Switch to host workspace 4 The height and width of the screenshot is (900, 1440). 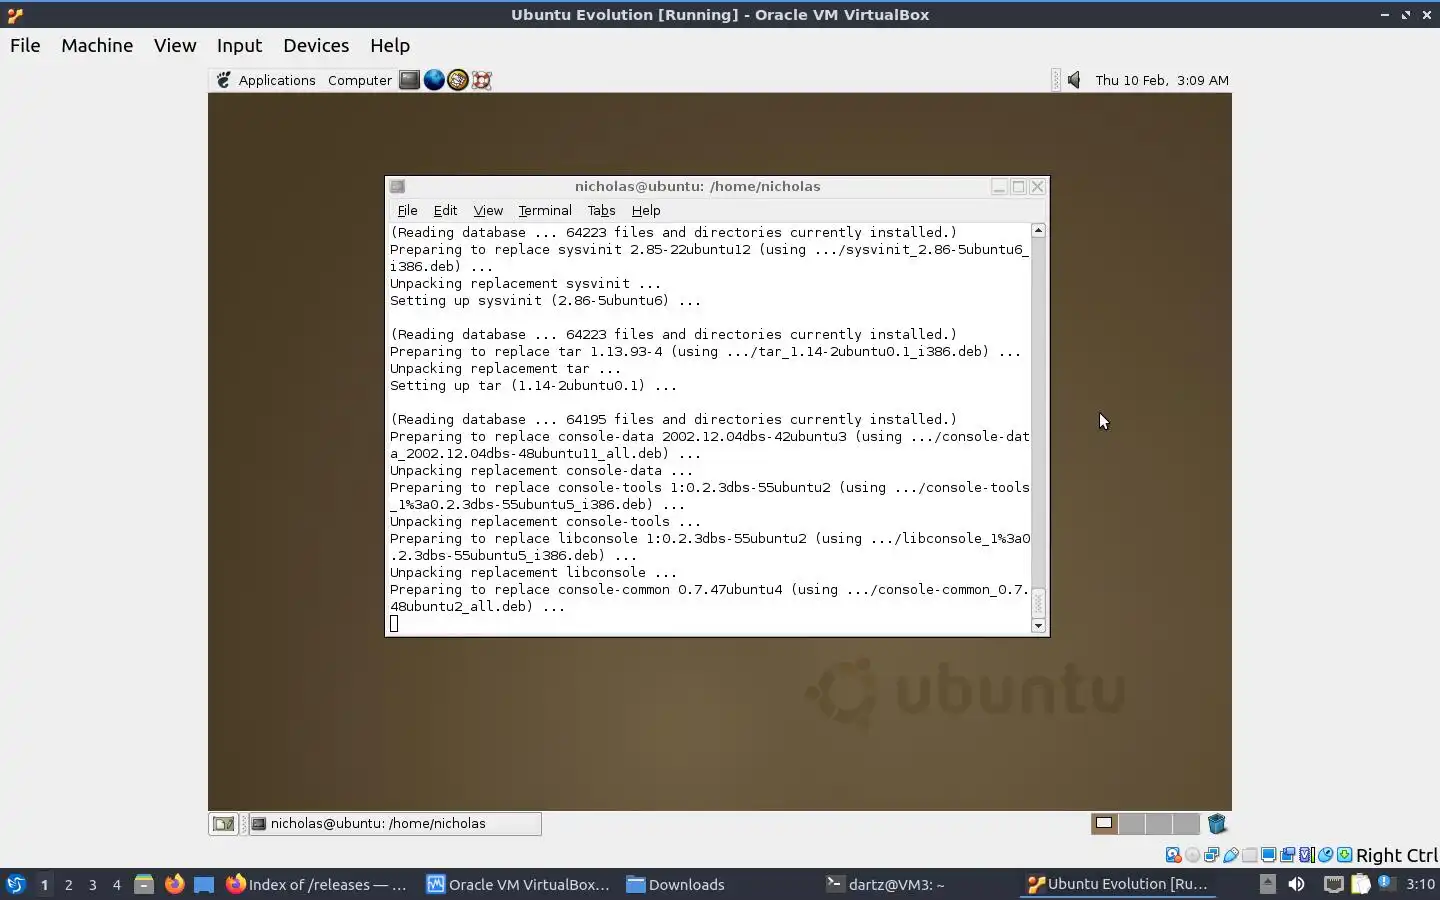pyautogui.click(x=116, y=884)
